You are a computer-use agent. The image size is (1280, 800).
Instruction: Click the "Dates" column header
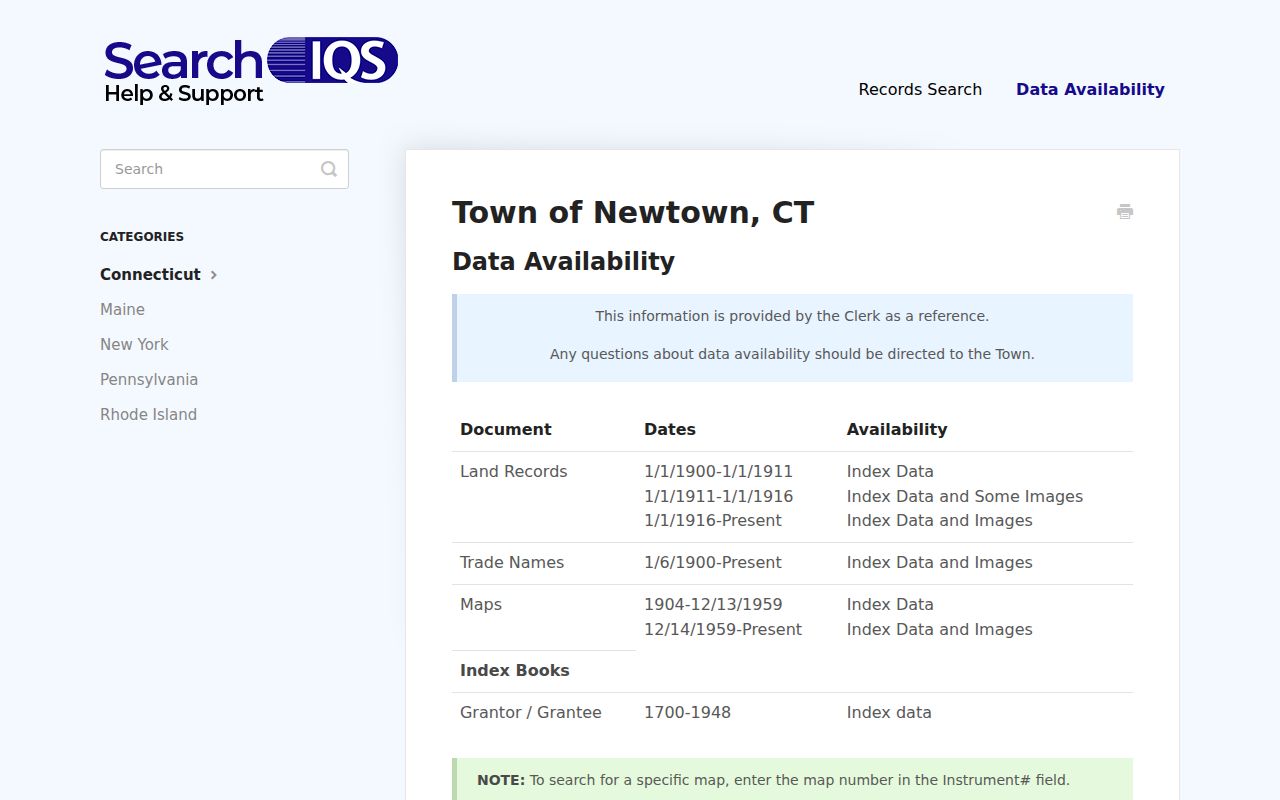tap(670, 429)
